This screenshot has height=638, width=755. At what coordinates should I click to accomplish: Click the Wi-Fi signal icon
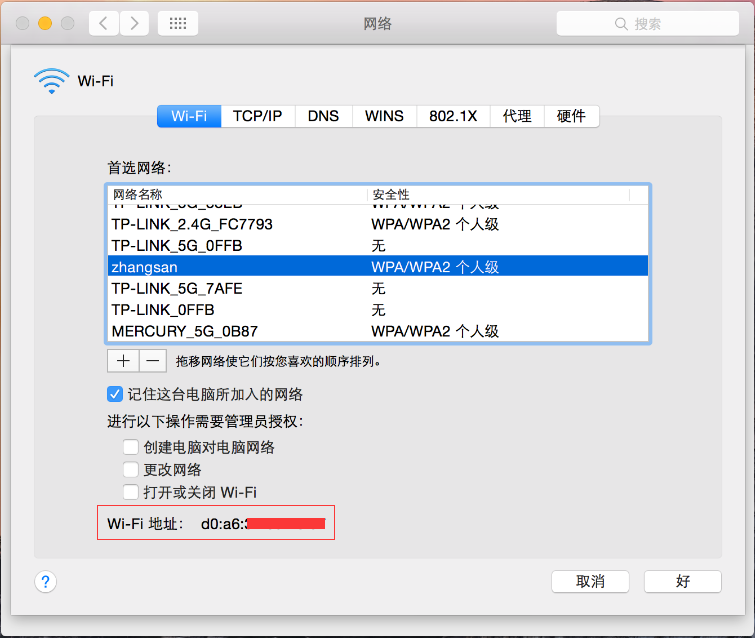pyautogui.click(x=51, y=81)
